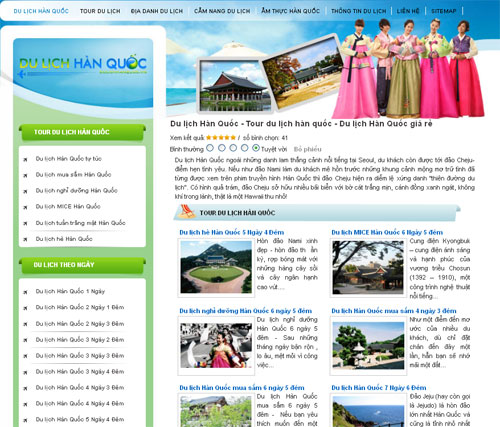Open the TOUR DU LỊCH menu item
Image resolution: width=500 pixels, height=427 pixels.
[x=100, y=11]
